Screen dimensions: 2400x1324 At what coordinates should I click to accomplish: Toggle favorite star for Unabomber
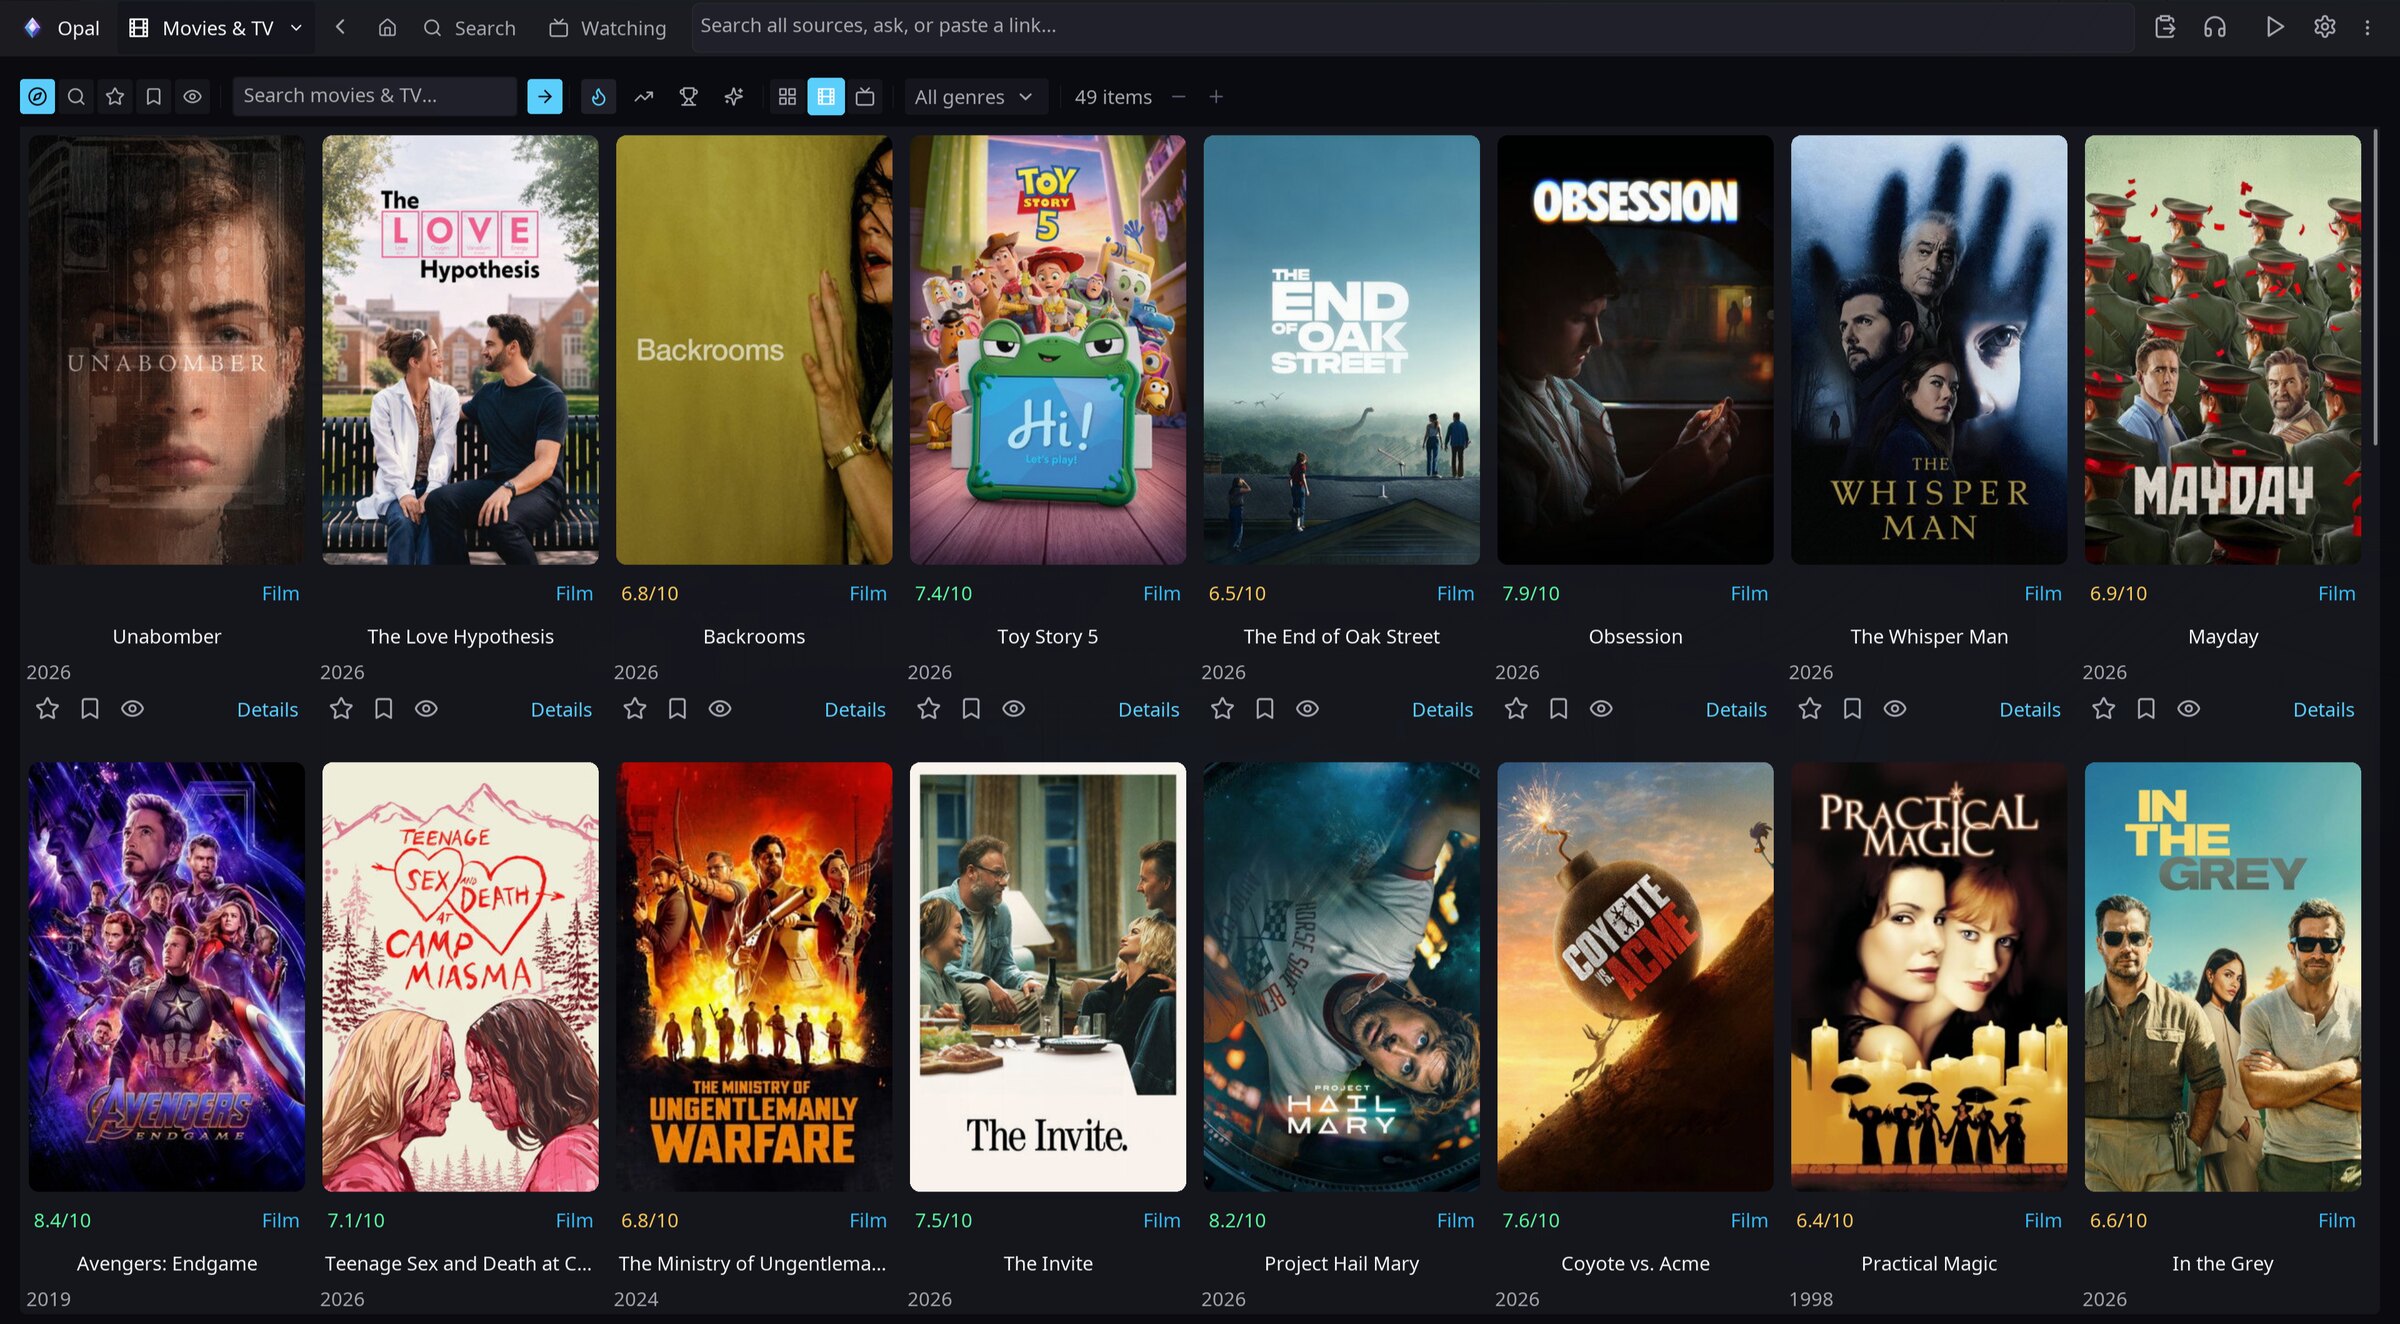(47, 709)
